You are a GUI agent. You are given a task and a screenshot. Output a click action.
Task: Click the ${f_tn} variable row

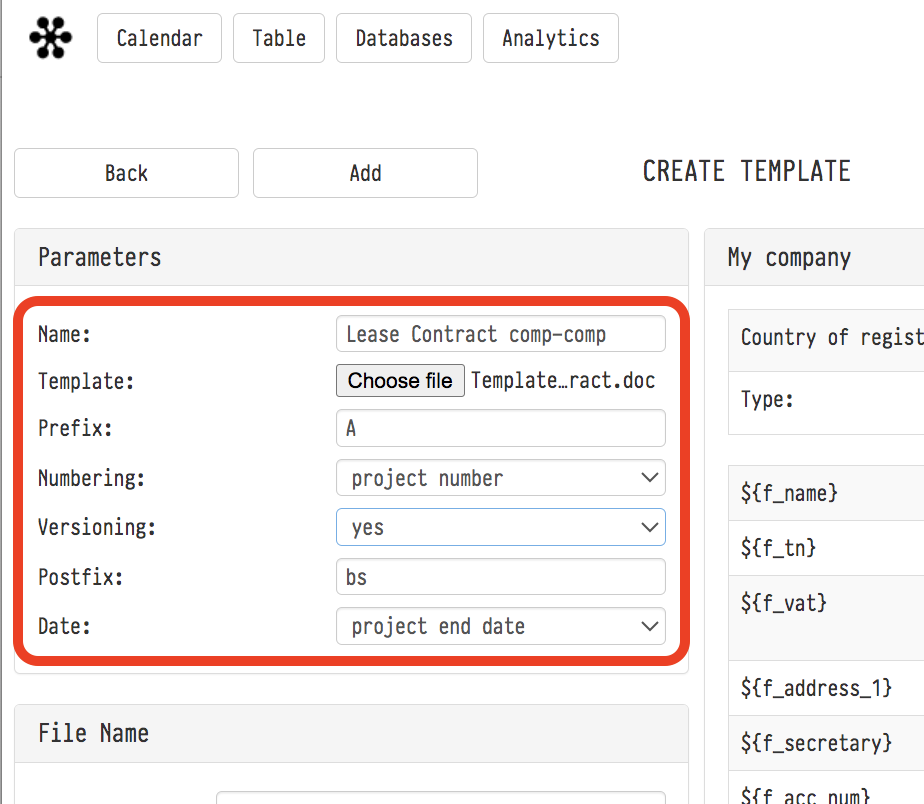[778, 548]
